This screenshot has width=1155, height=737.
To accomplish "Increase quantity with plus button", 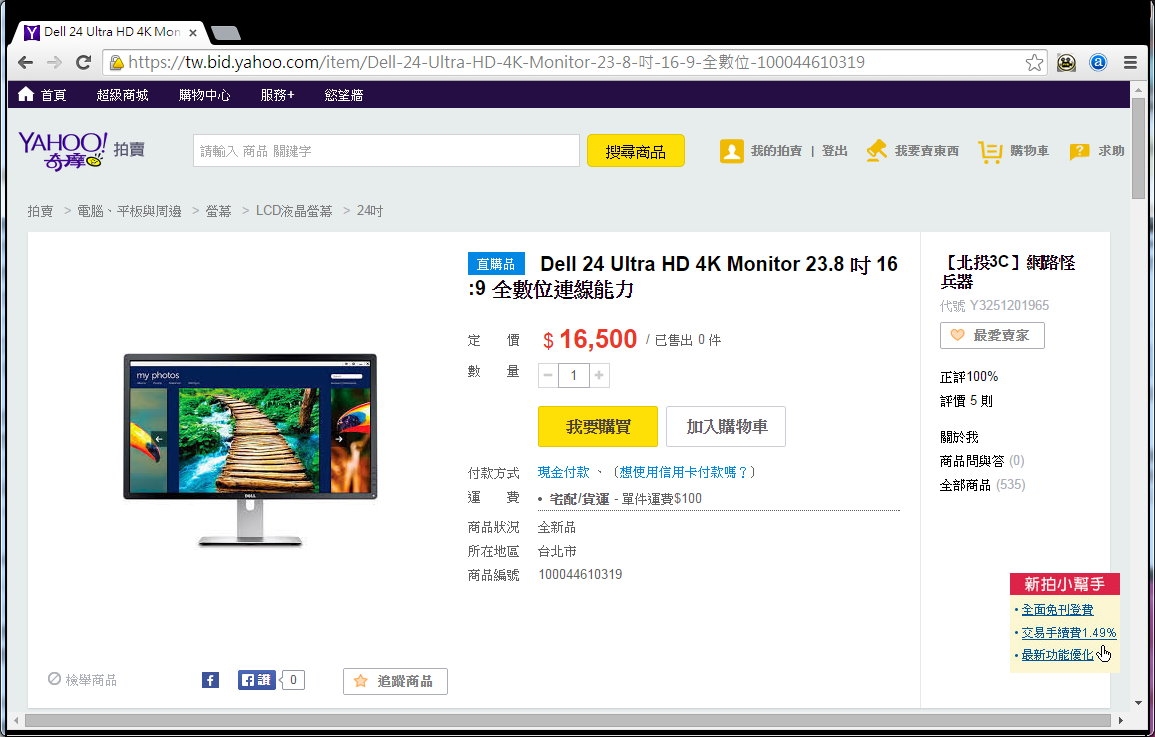I will [600, 375].
